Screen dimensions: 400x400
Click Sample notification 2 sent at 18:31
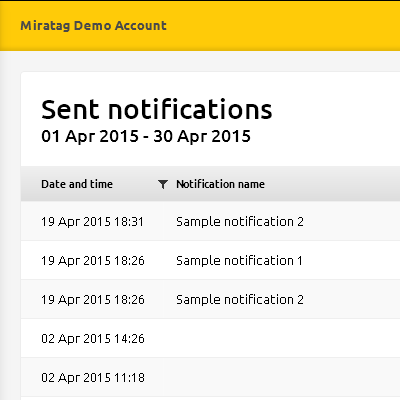coord(240,222)
